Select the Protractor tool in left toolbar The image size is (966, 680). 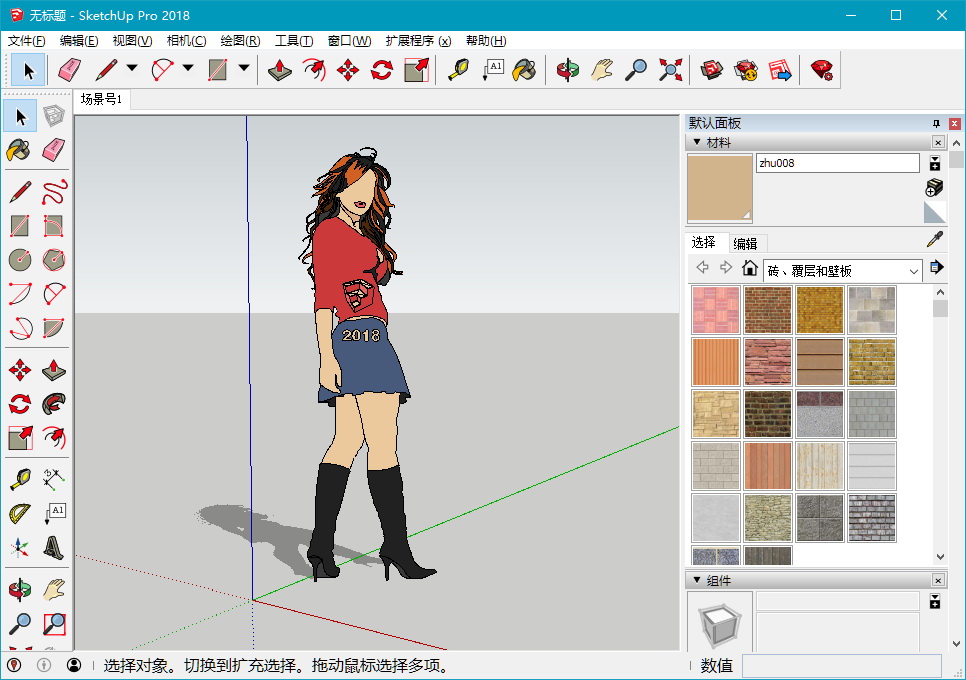click(20, 513)
